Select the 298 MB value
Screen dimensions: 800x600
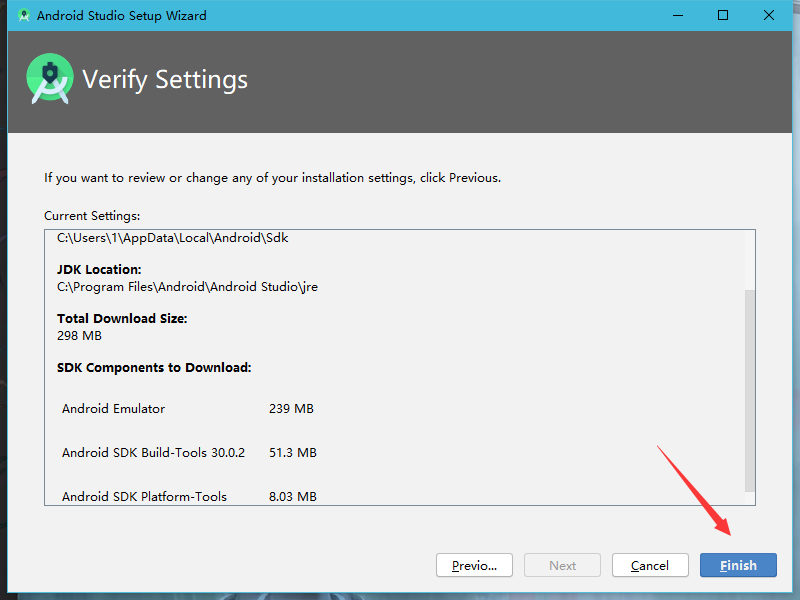(79, 336)
